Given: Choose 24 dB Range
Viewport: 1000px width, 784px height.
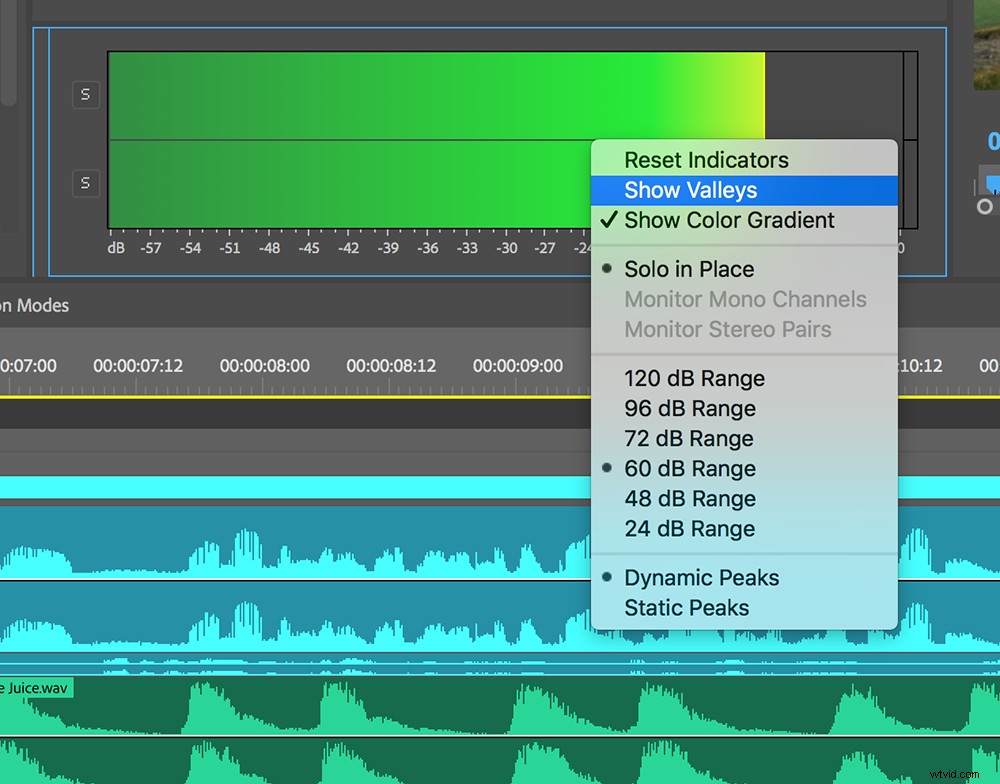Looking at the screenshot, I should (689, 528).
